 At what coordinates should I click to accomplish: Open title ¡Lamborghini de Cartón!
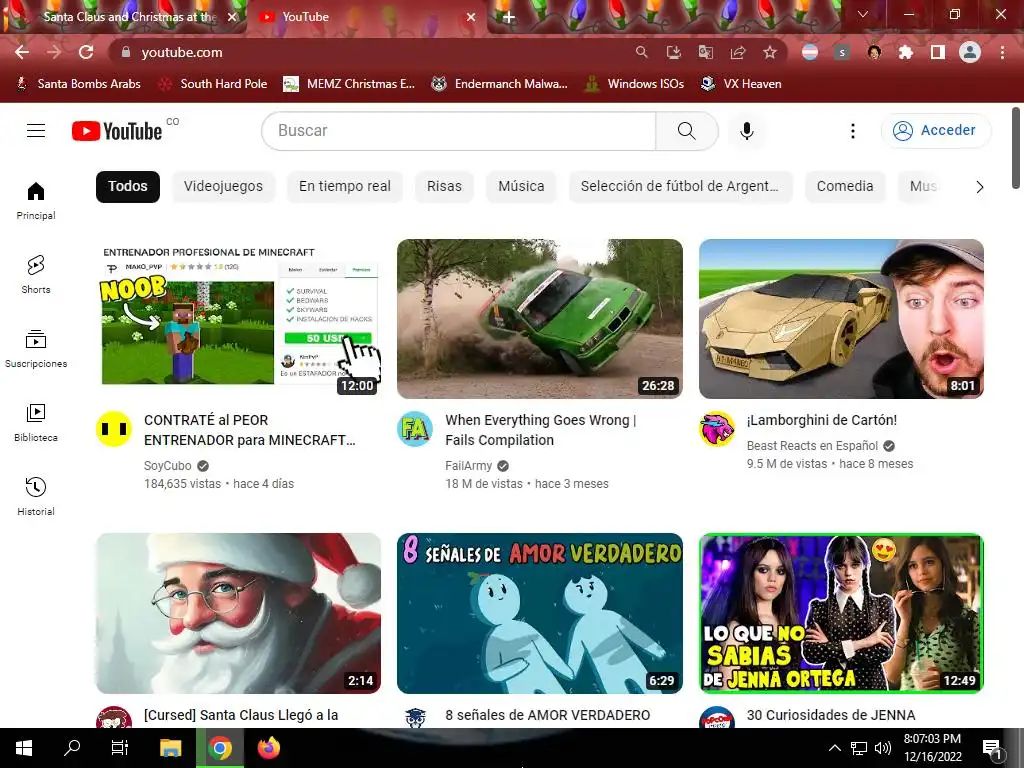pyautogui.click(x=822, y=420)
